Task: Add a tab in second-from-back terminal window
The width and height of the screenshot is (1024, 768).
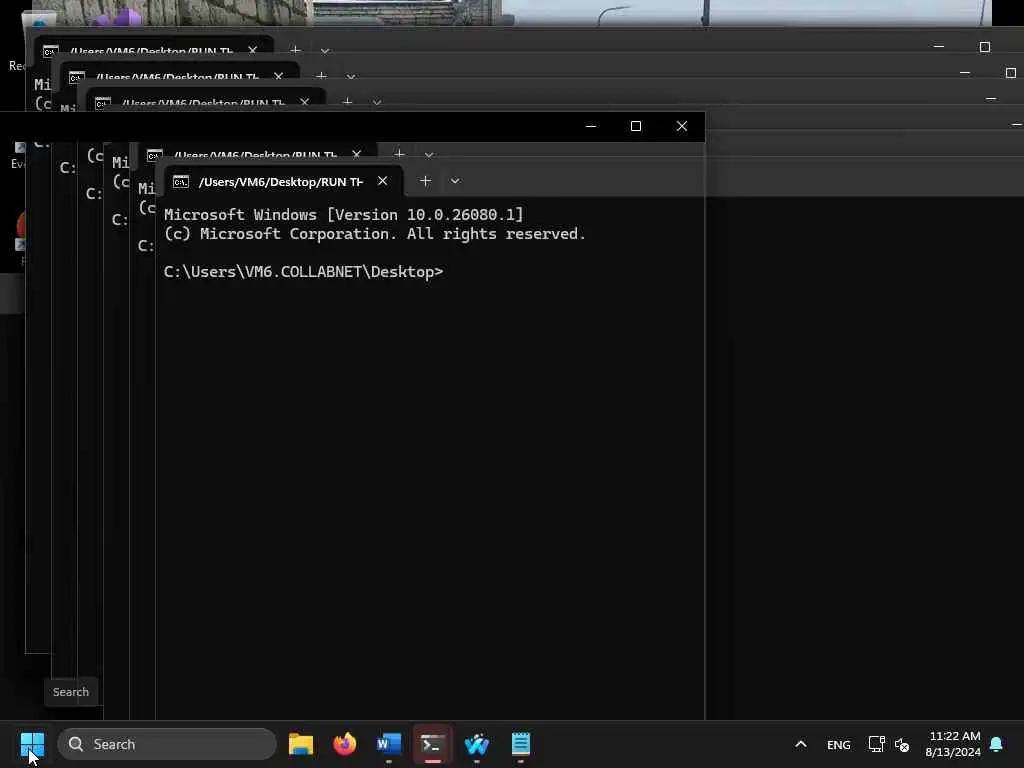Action: tap(321, 76)
